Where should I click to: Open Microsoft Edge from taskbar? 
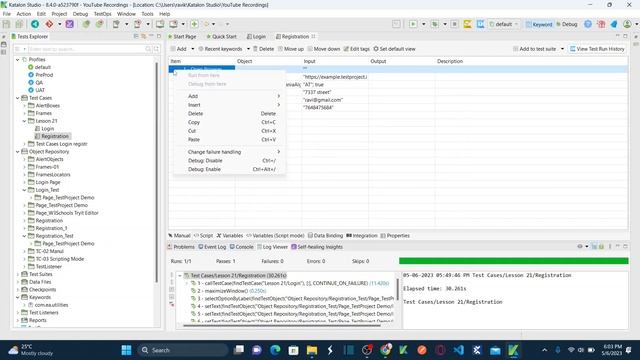click(275, 350)
